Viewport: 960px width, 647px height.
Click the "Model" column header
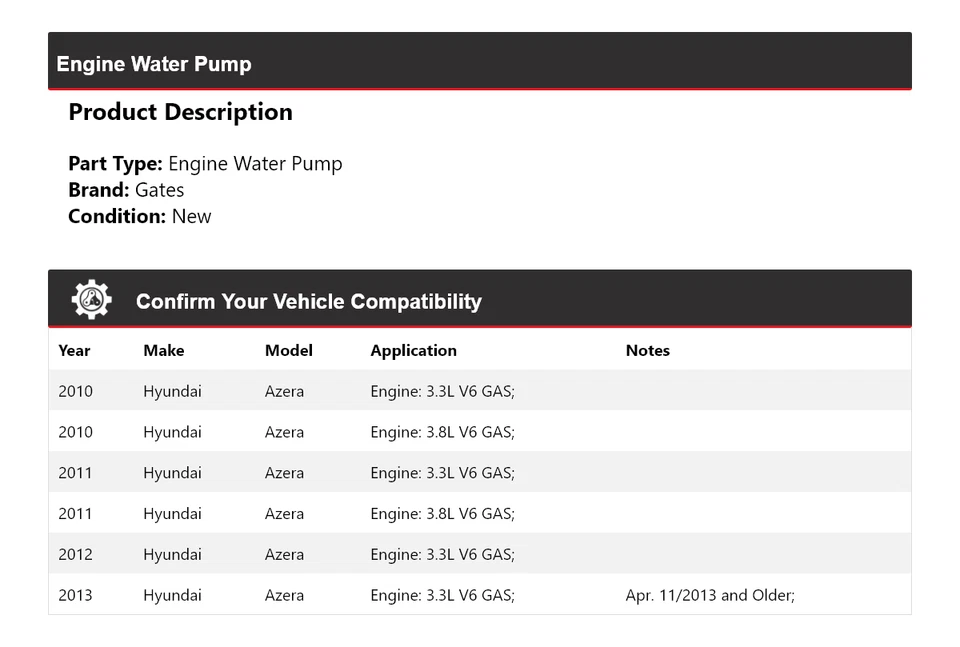point(289,350)
